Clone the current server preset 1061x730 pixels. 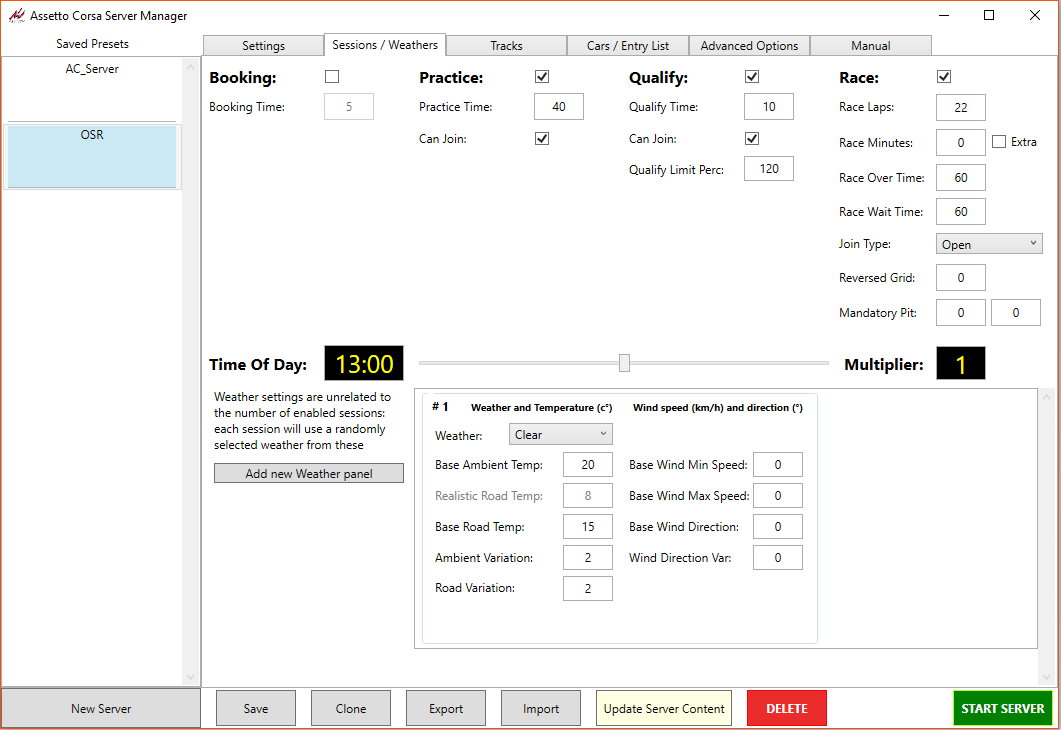click(351, 708)
